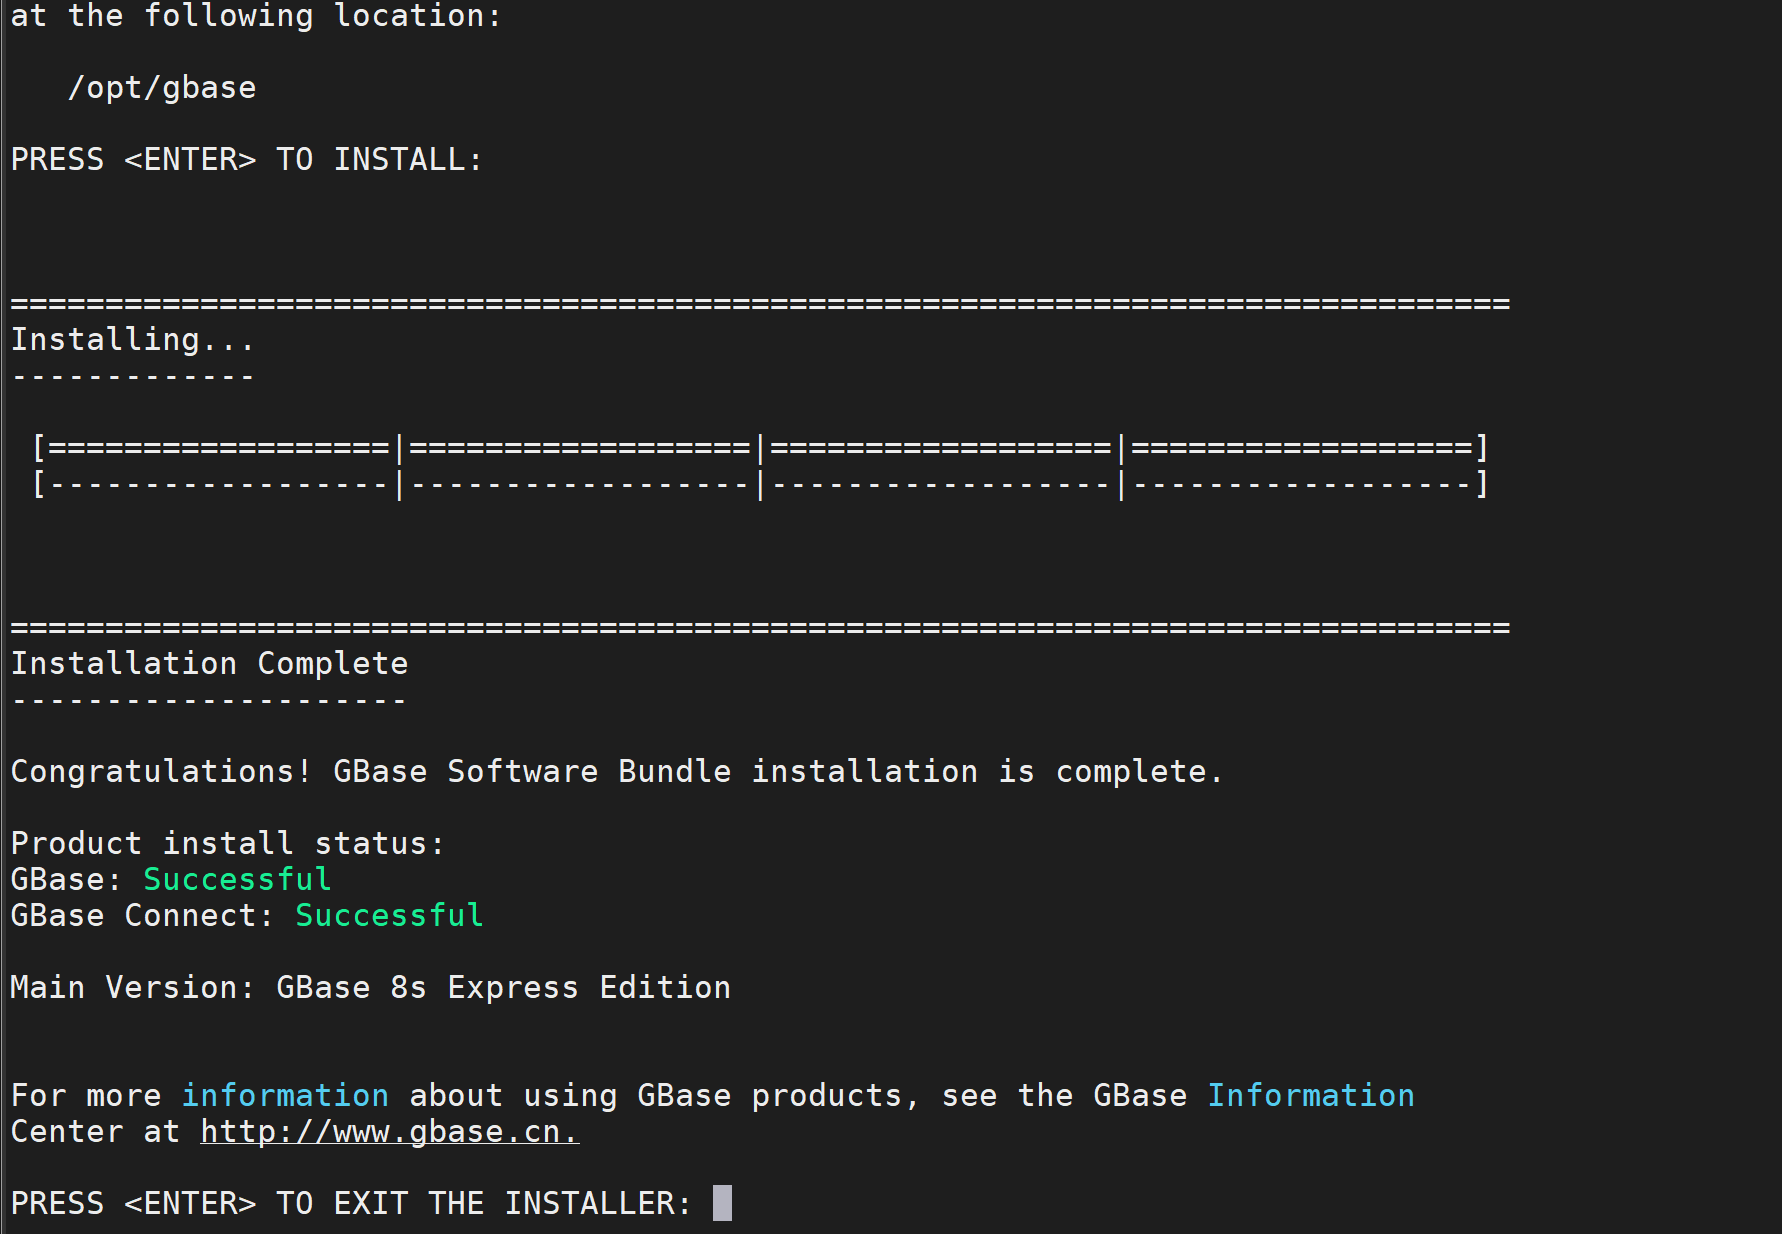Viewport: 1782px width, 1234px height.
Task: Click the 'PRESS <ENTER> TO EXIT THE INSTALLER:' prompt
Action: coord(351,1203)
